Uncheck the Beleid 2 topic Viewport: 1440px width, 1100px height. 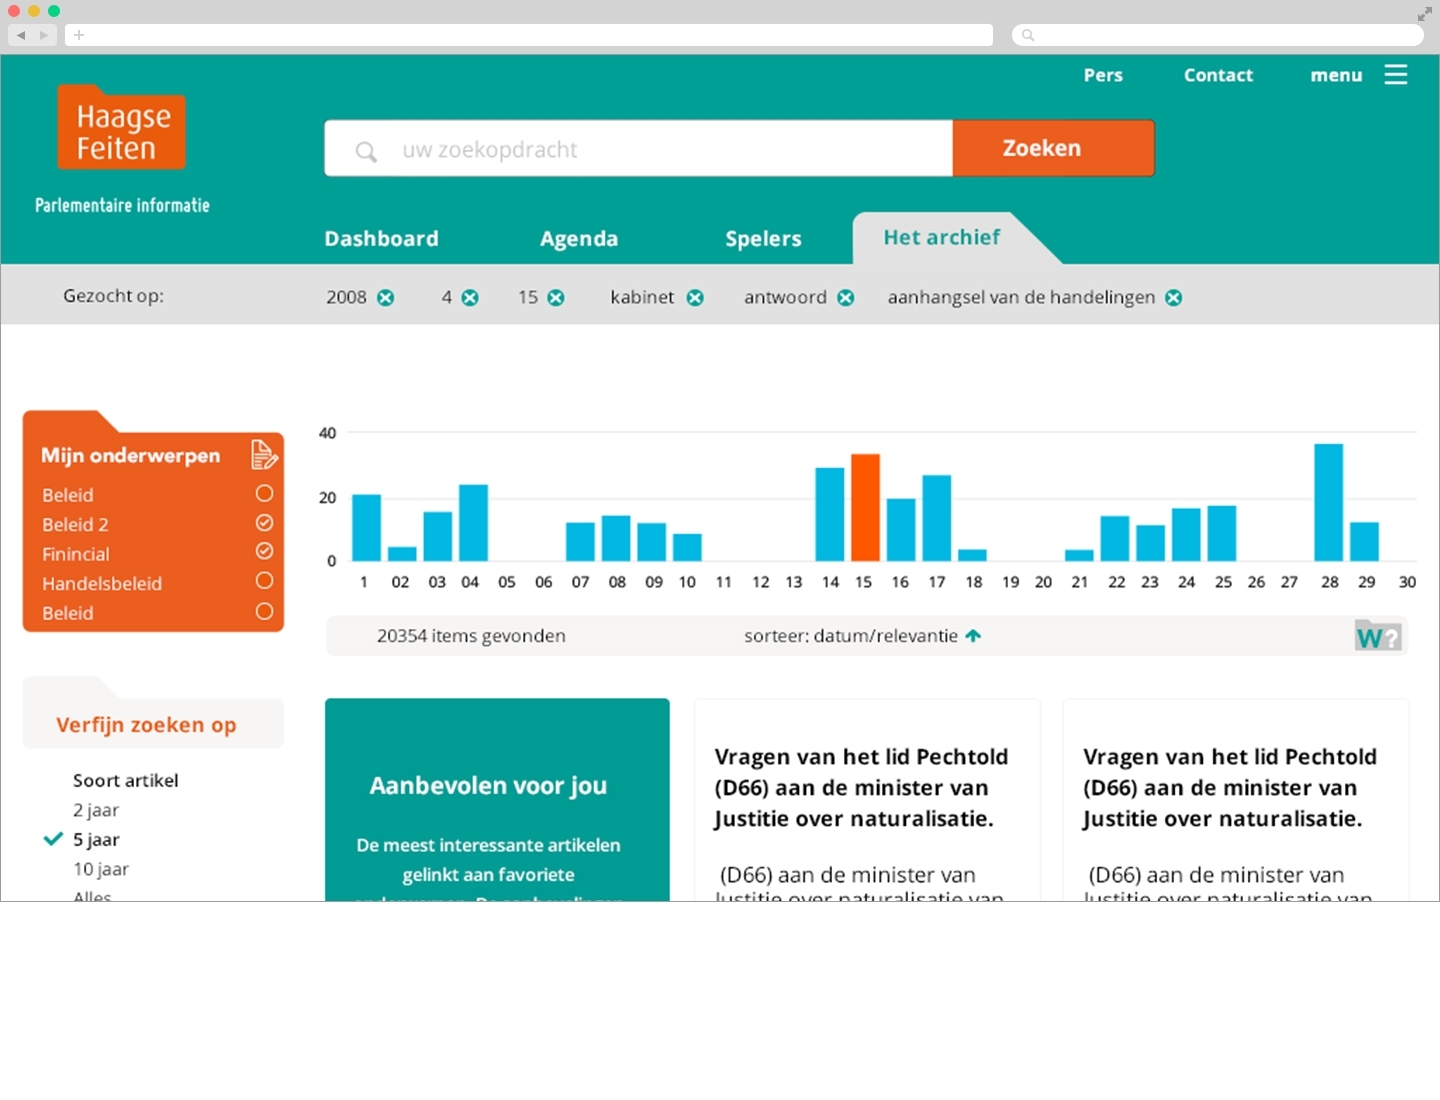tap(264, 523)
